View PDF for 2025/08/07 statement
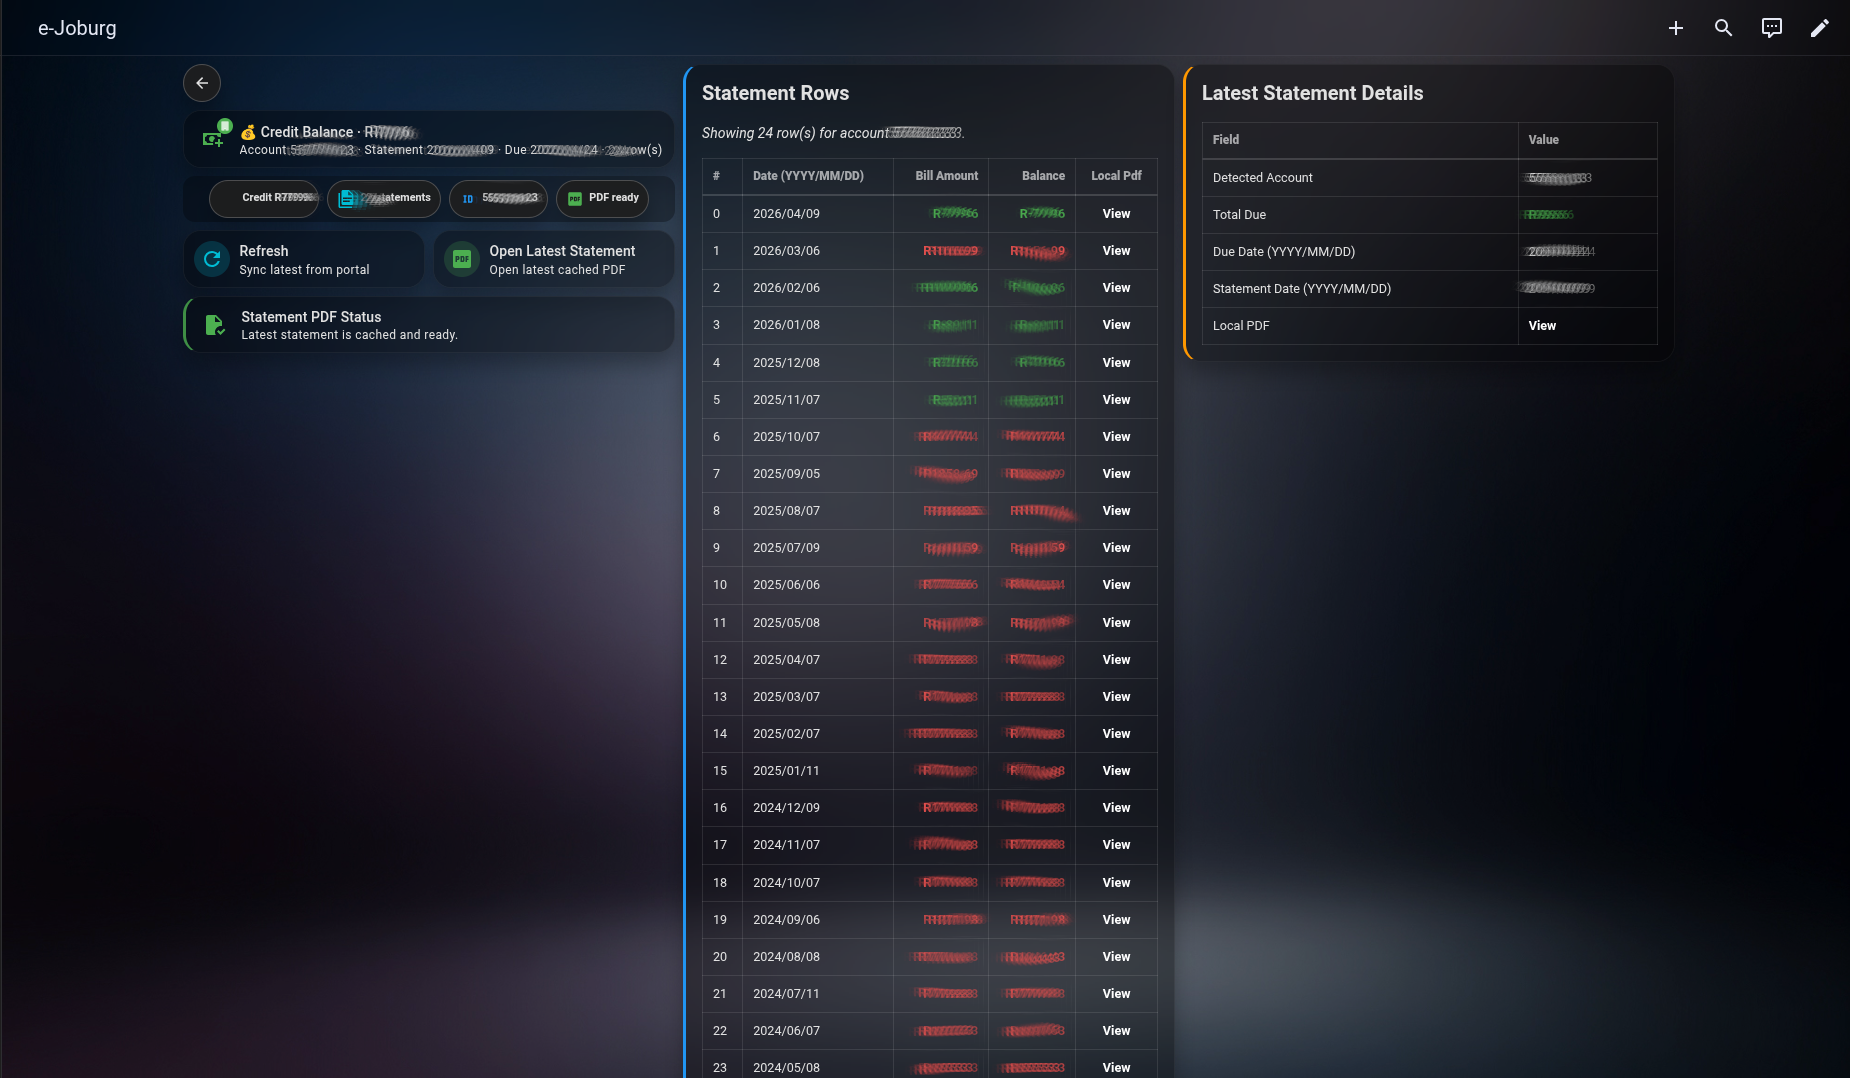The height and width of the screenshot is (1078, 1850). click(1116, 511)
